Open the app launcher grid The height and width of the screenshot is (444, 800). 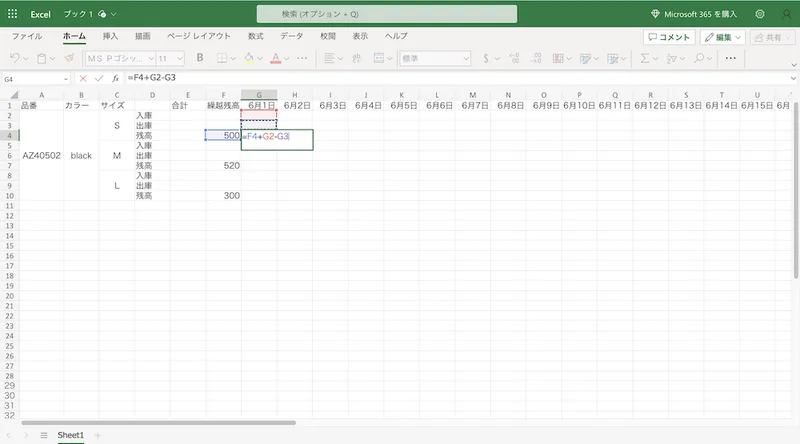[x=12, y=14]
